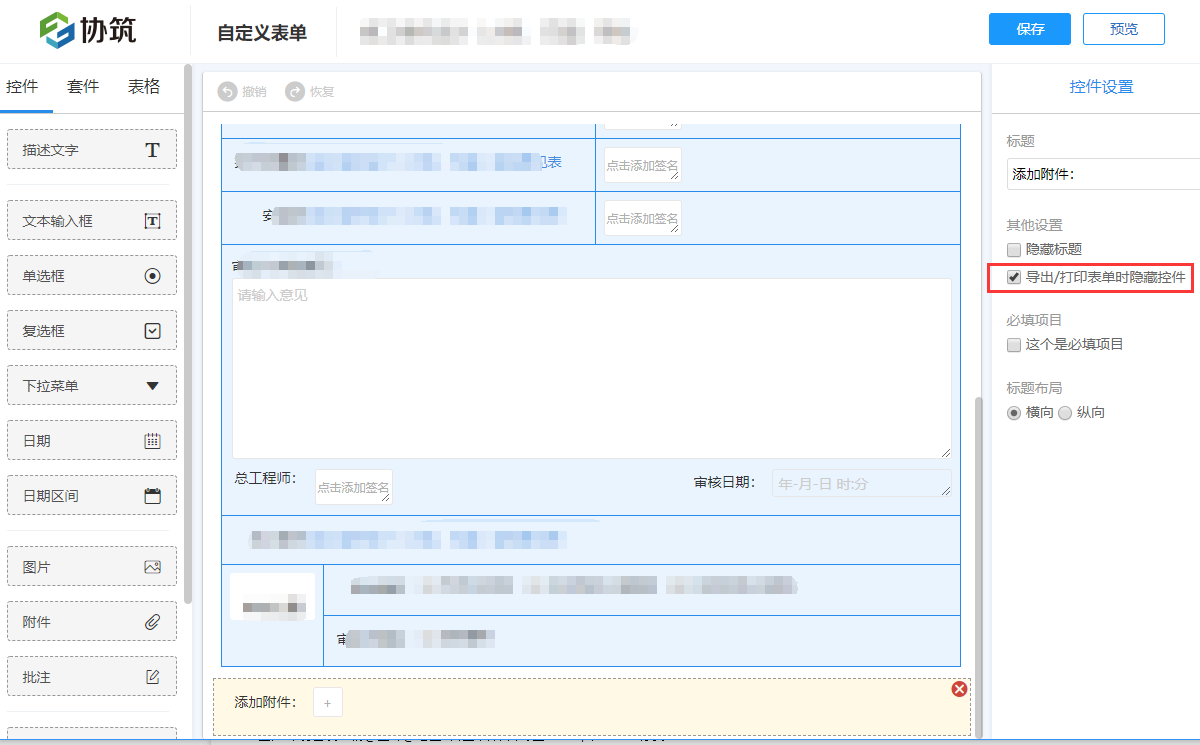Switch to the 表格 tab
The width and height of the screenshot is (1200, 745).
(x=143, y=87)
